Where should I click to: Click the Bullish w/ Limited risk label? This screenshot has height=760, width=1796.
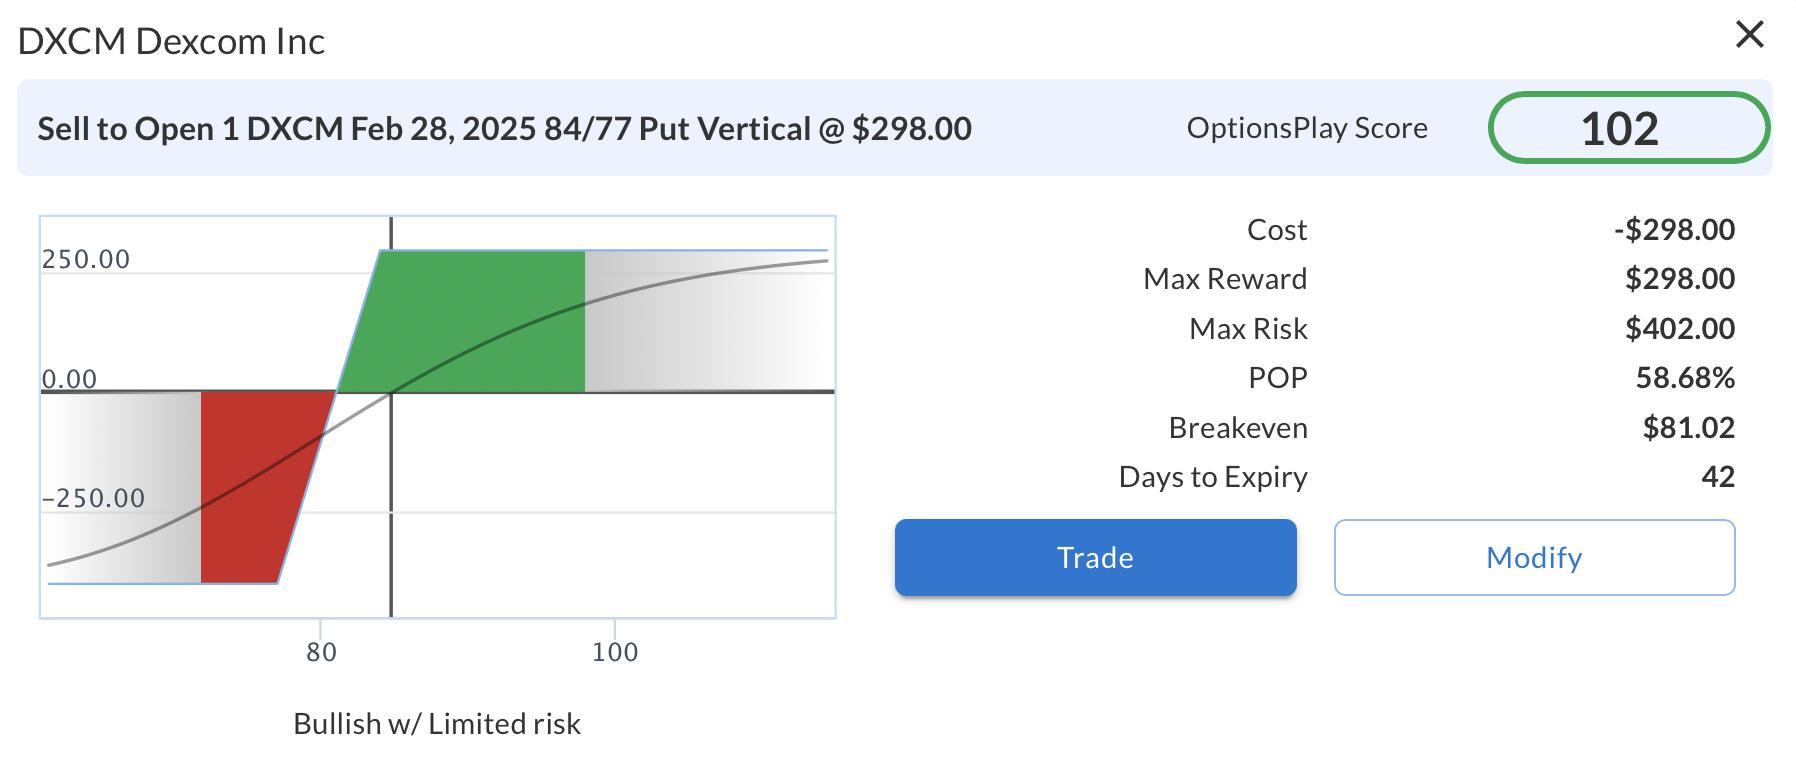(x=437, y=724)
